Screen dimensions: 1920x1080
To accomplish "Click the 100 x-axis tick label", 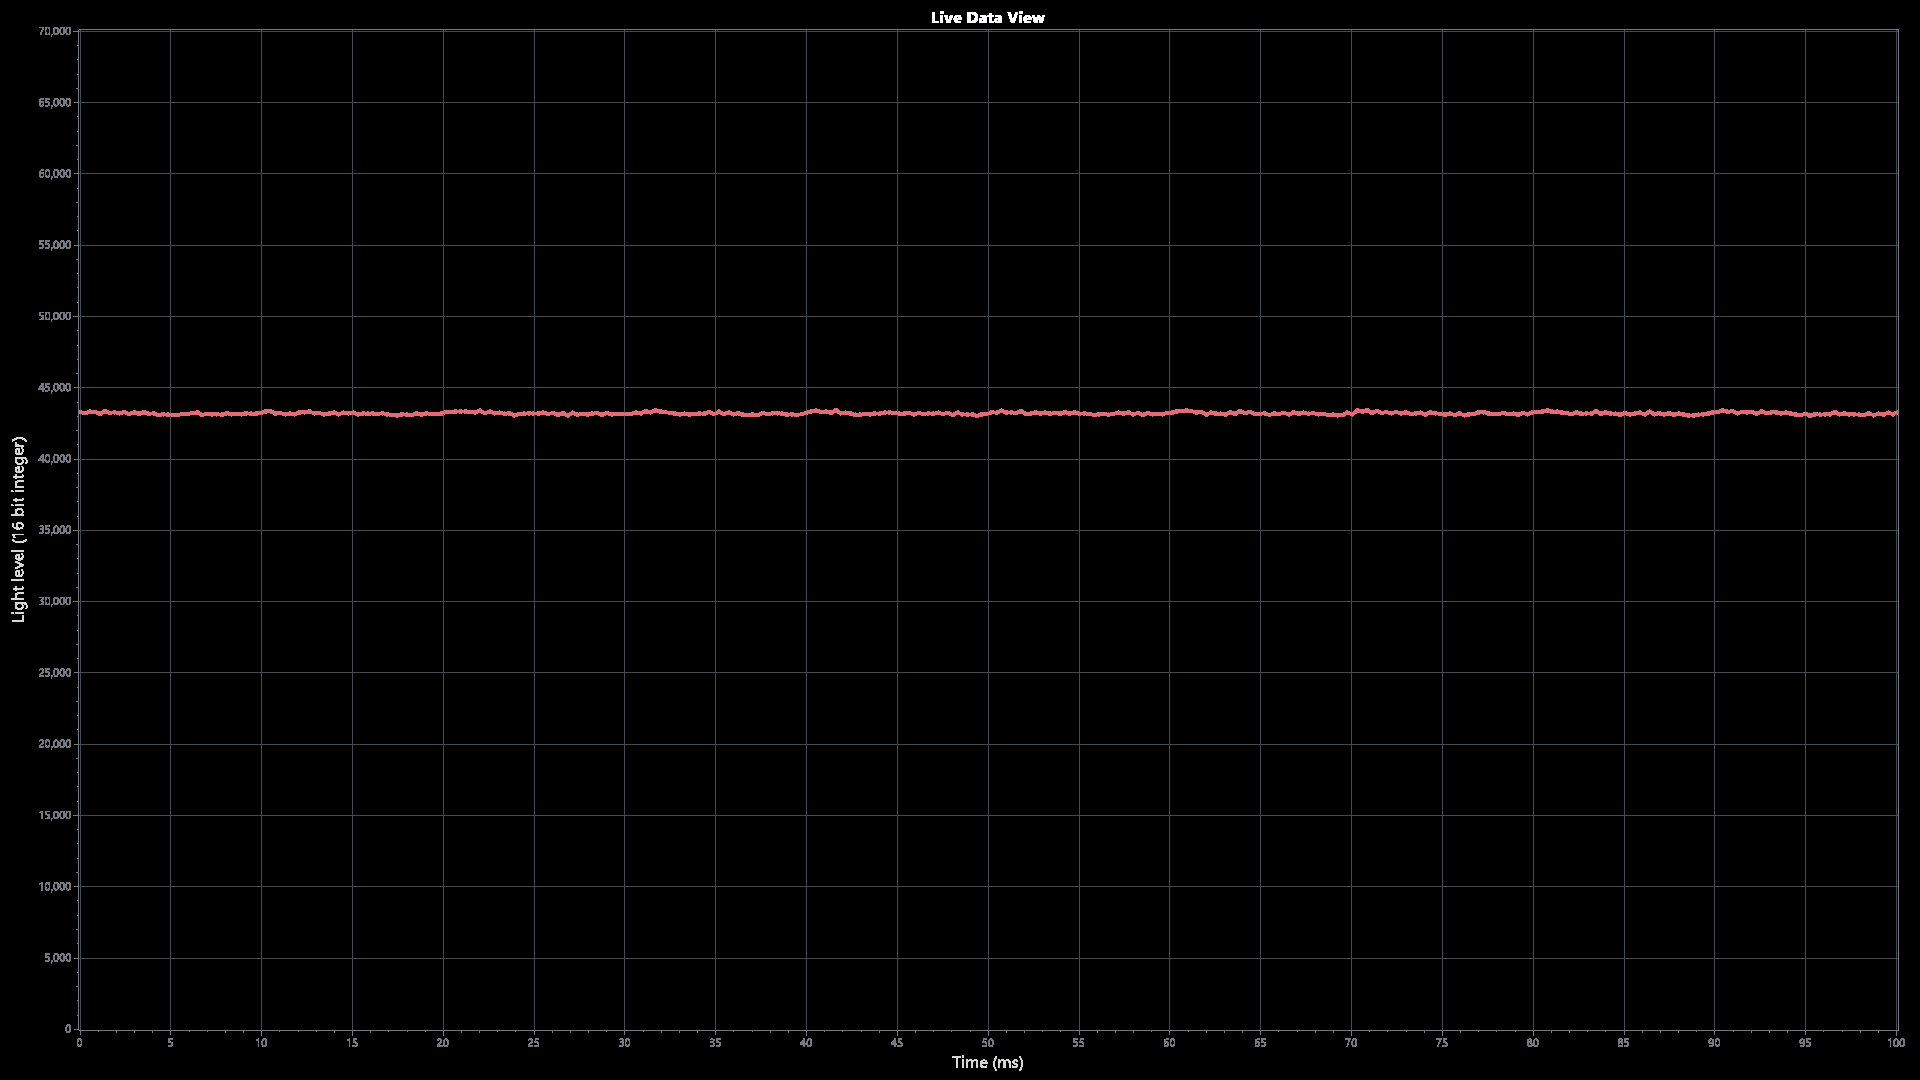I will pyautogui.click(x=1896, y=1043).
